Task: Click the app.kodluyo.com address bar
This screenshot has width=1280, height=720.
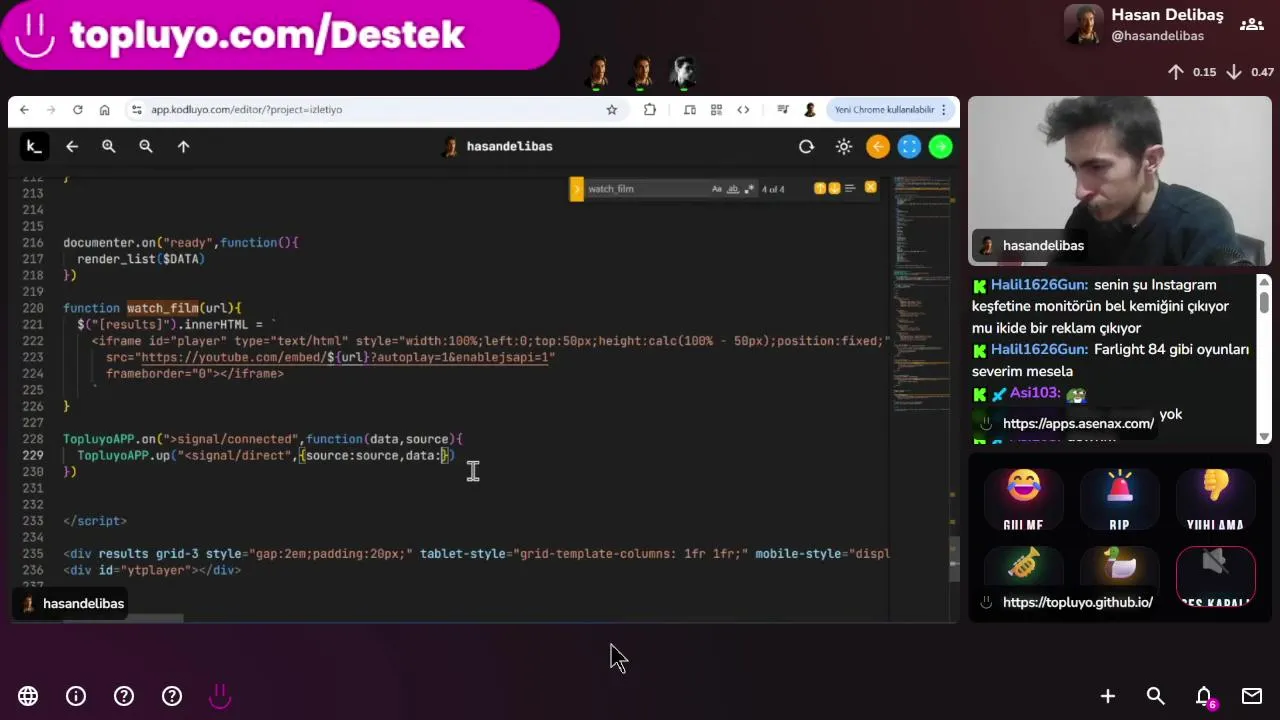Action: pos(375,110)
